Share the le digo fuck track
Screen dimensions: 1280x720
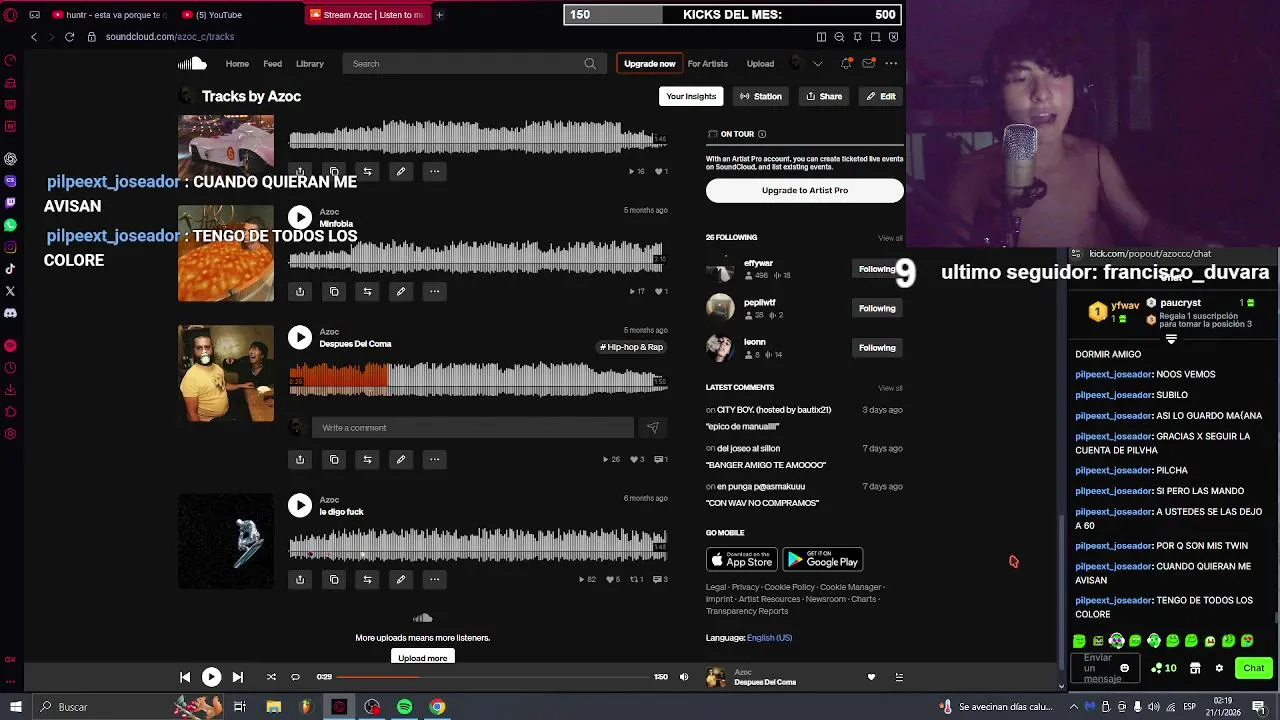(x=300, y=579)
